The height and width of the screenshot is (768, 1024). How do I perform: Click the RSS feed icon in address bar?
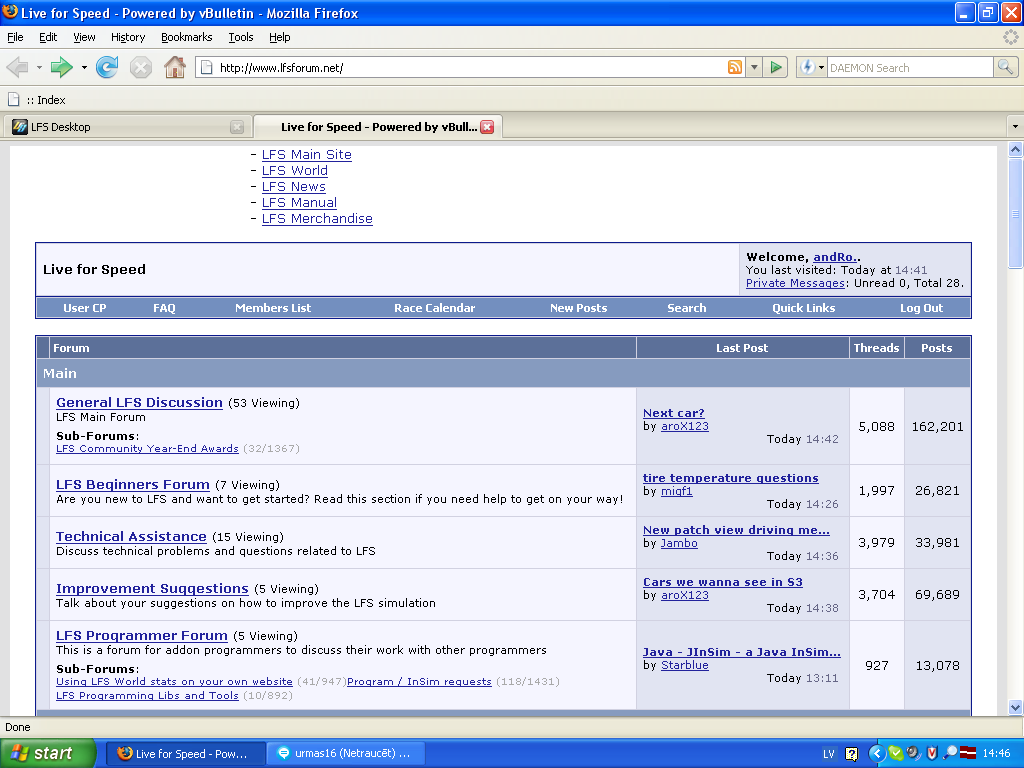735,67
